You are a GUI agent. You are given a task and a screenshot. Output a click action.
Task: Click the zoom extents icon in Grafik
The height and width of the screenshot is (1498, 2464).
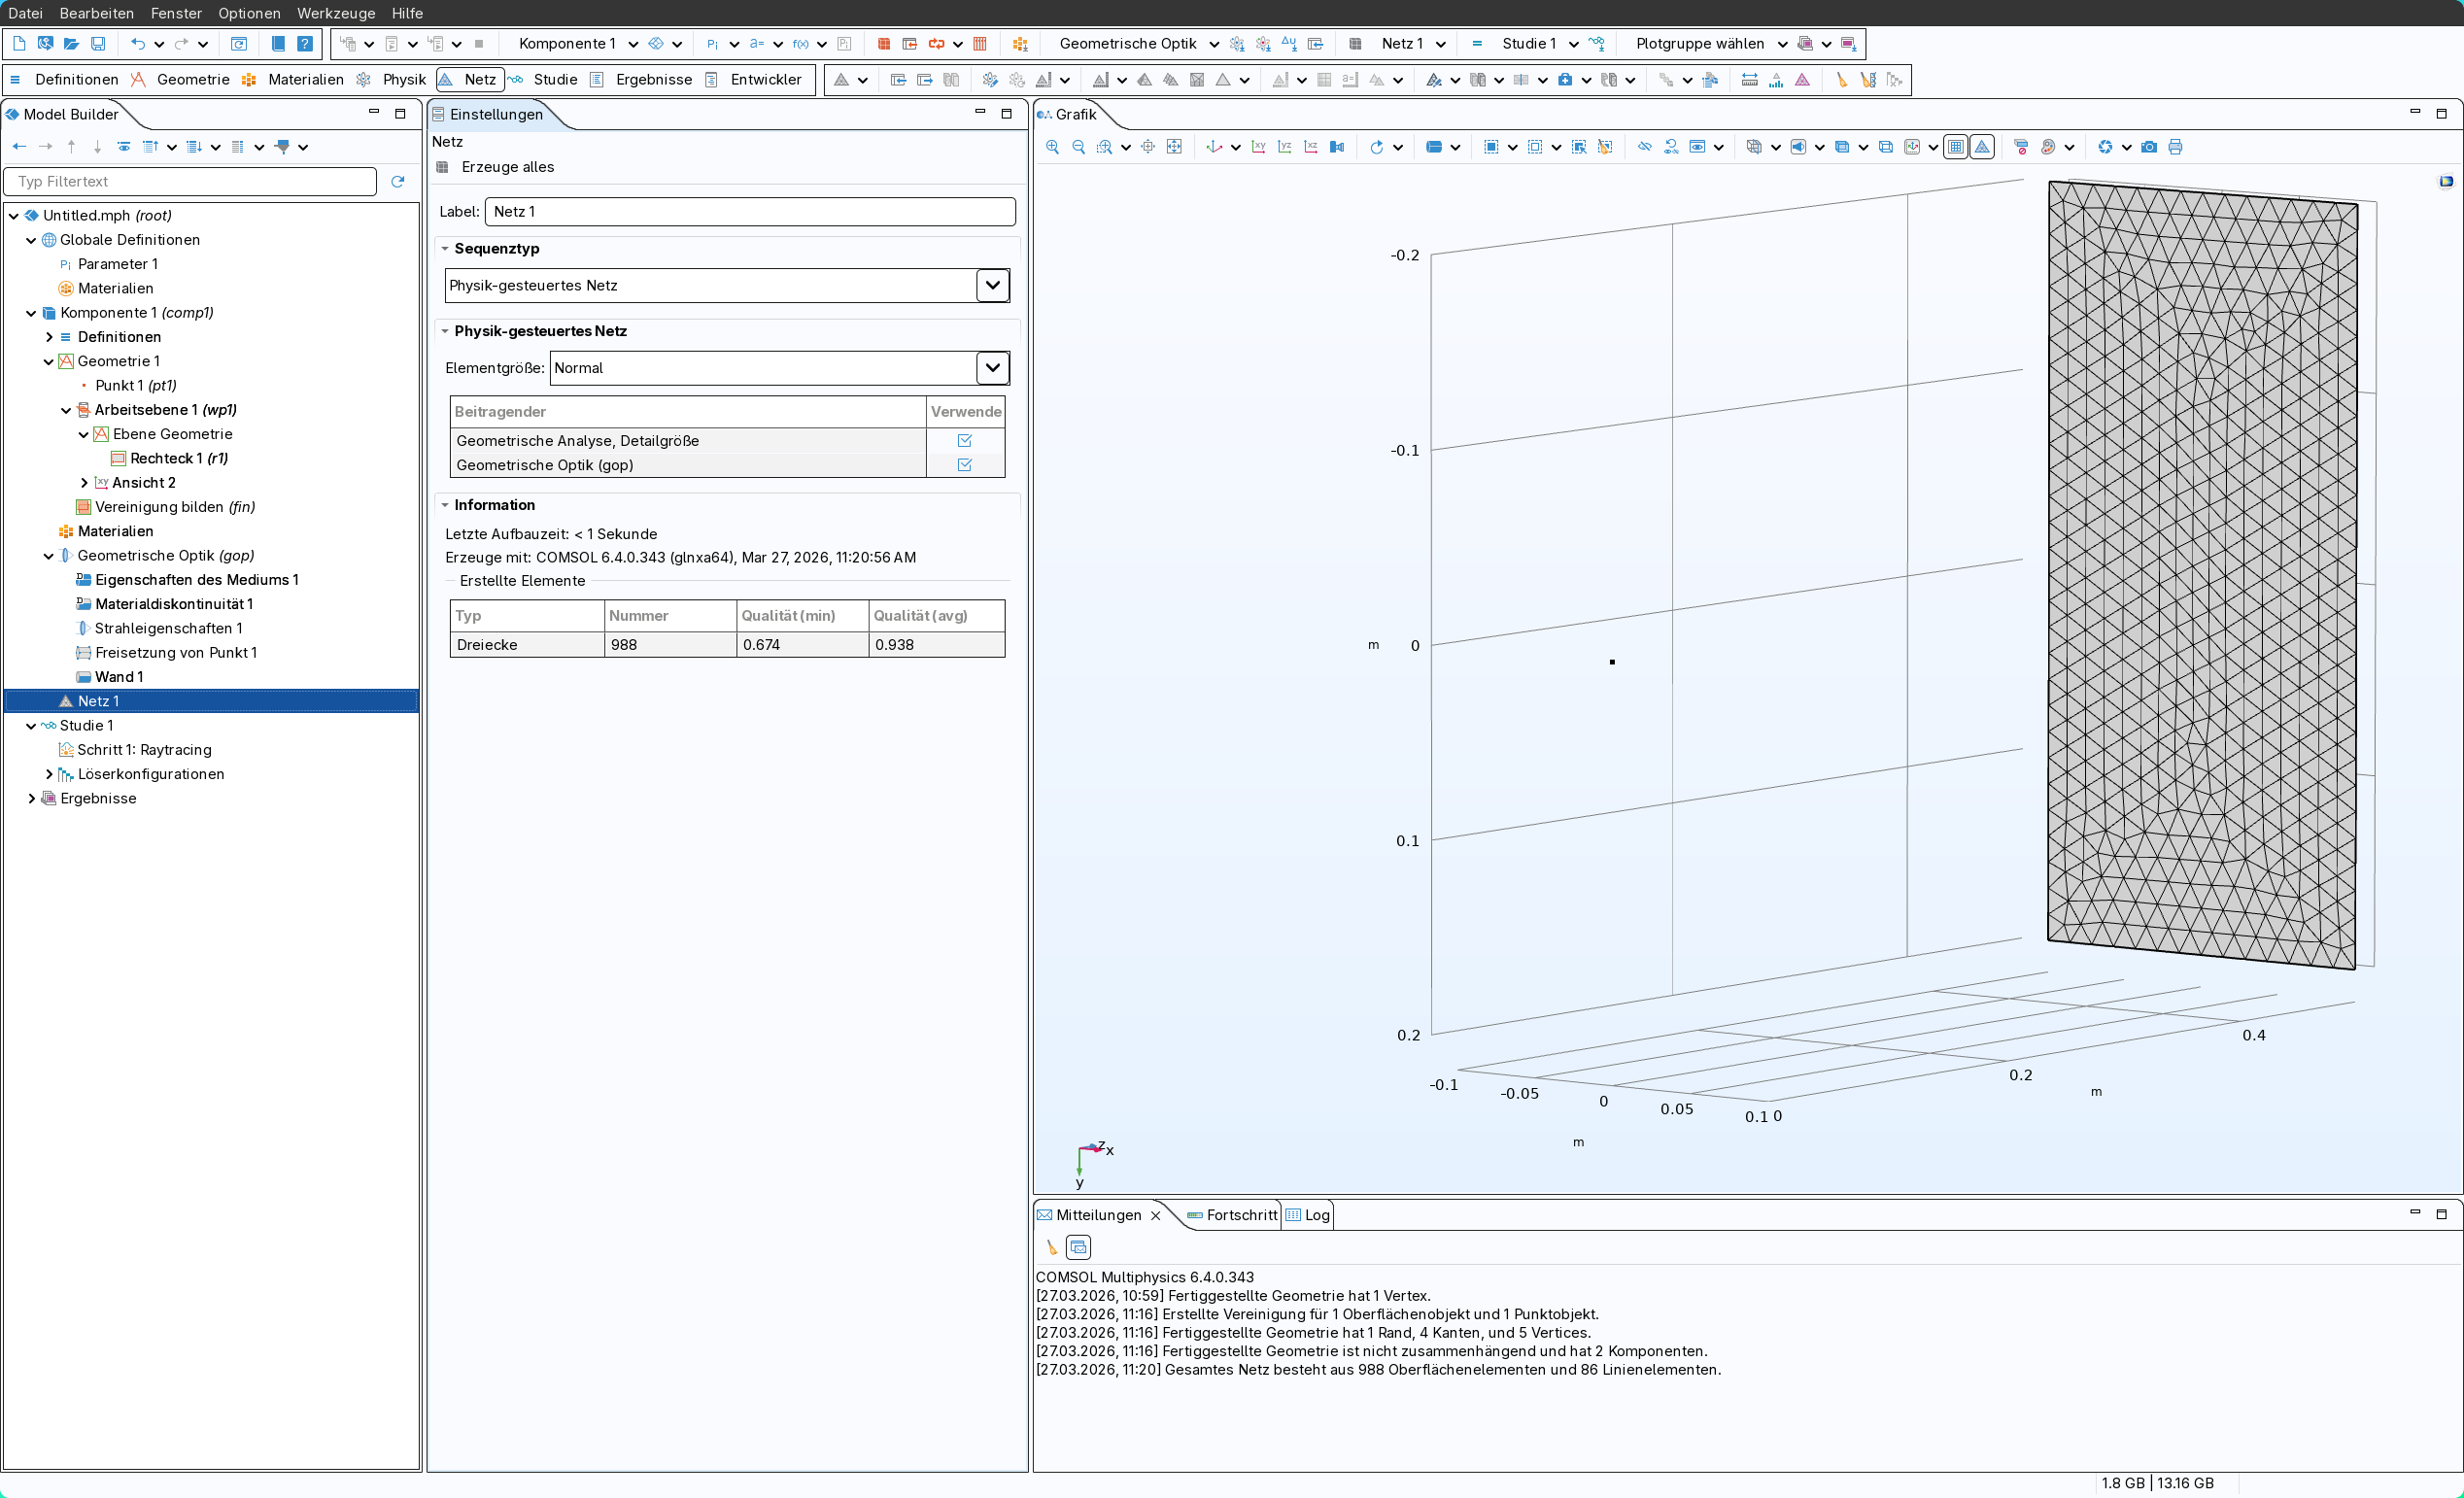[1174, 147]
